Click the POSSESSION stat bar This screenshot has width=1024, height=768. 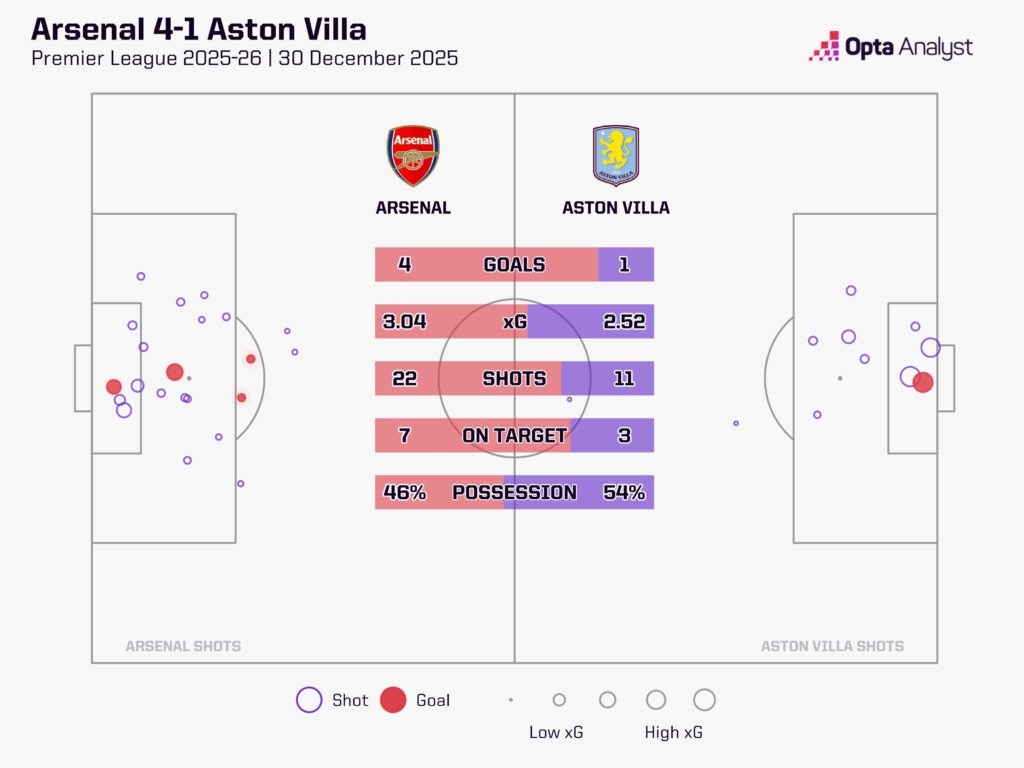tap(514, 492)
